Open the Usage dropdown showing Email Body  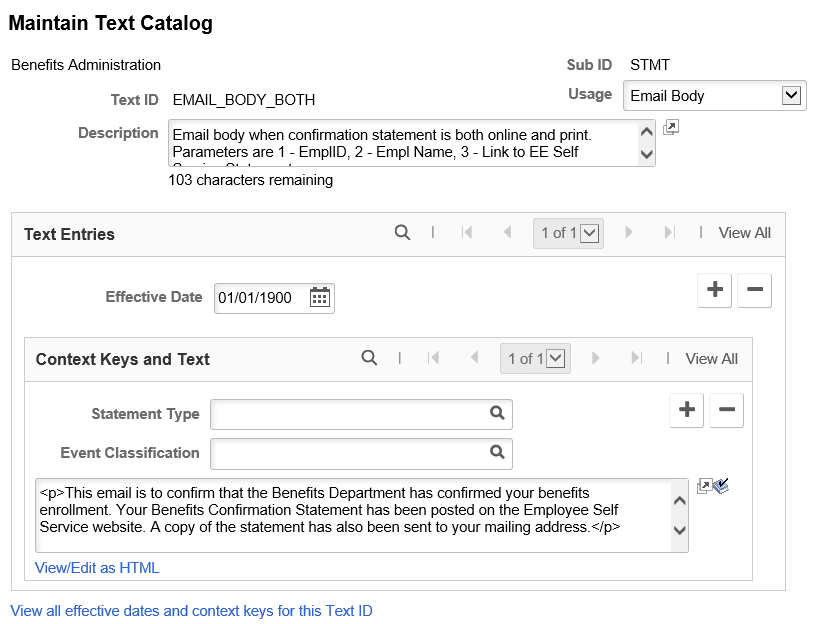715,95
